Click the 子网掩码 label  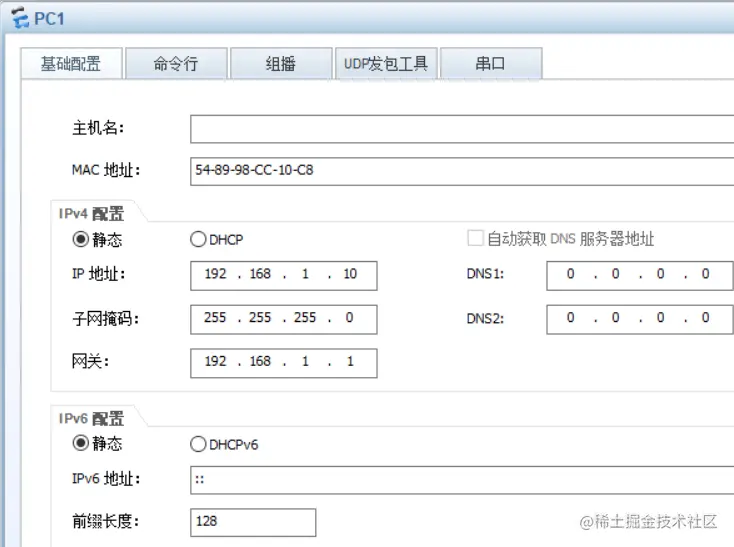point(105,319)
